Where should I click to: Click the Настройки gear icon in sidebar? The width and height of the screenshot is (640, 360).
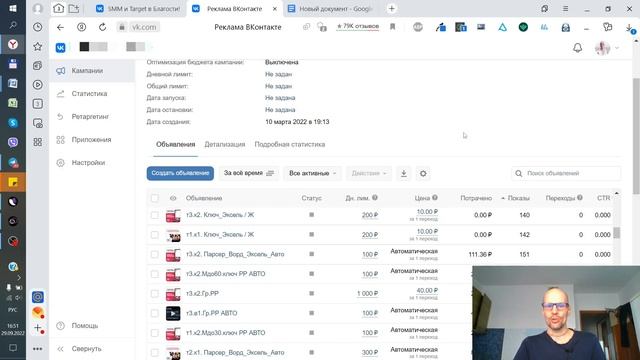[x=60, y=163]
